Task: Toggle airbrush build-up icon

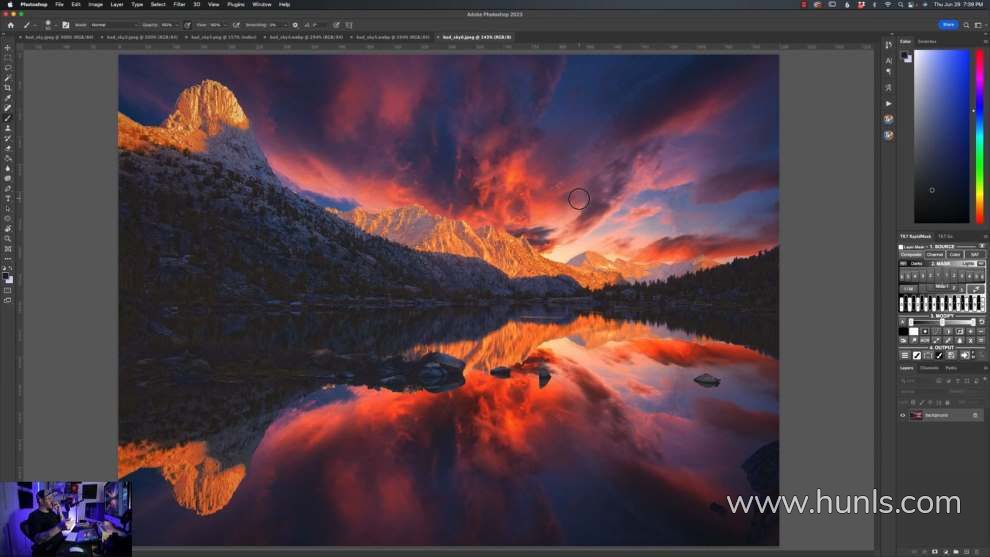Action: click(236, 25)
